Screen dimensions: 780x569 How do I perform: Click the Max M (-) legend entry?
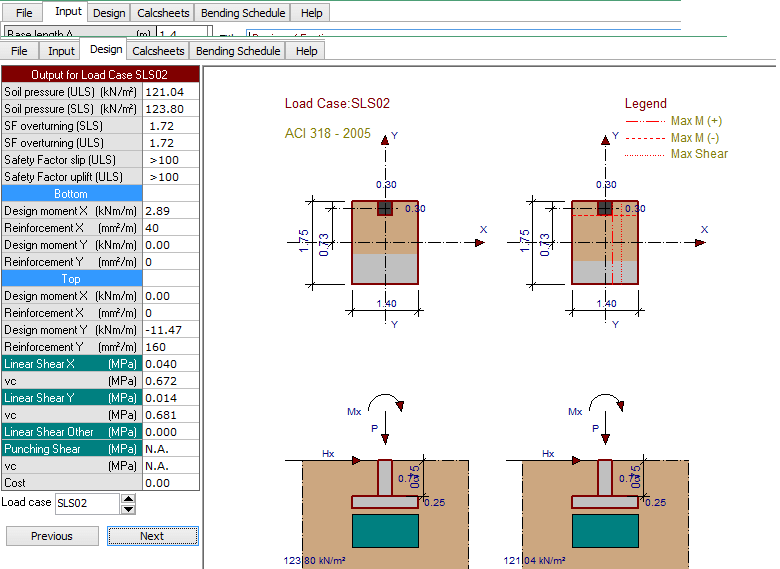tap(694, 138)
